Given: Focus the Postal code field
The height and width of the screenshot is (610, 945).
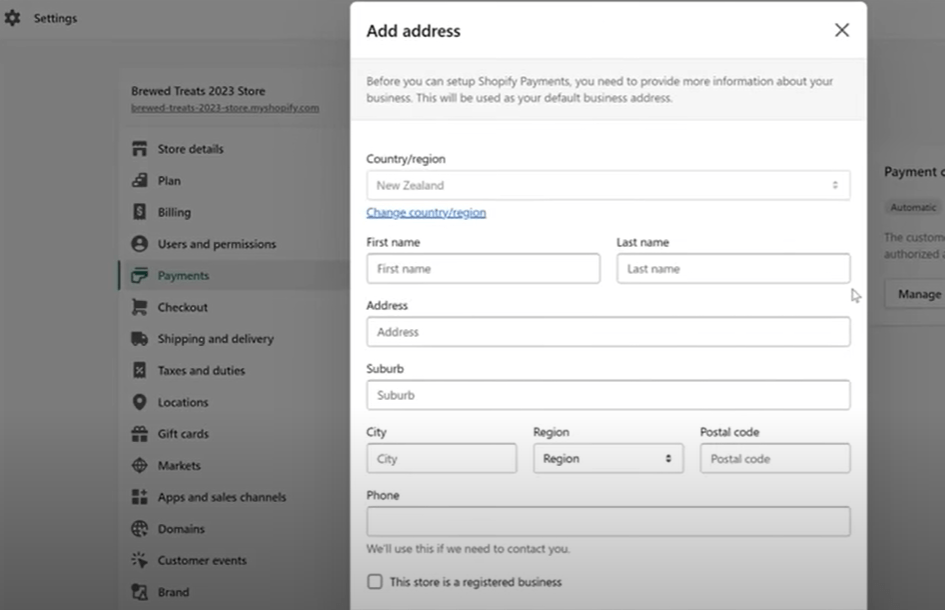Looking at the screenshot, I should [x=775, y=459].
